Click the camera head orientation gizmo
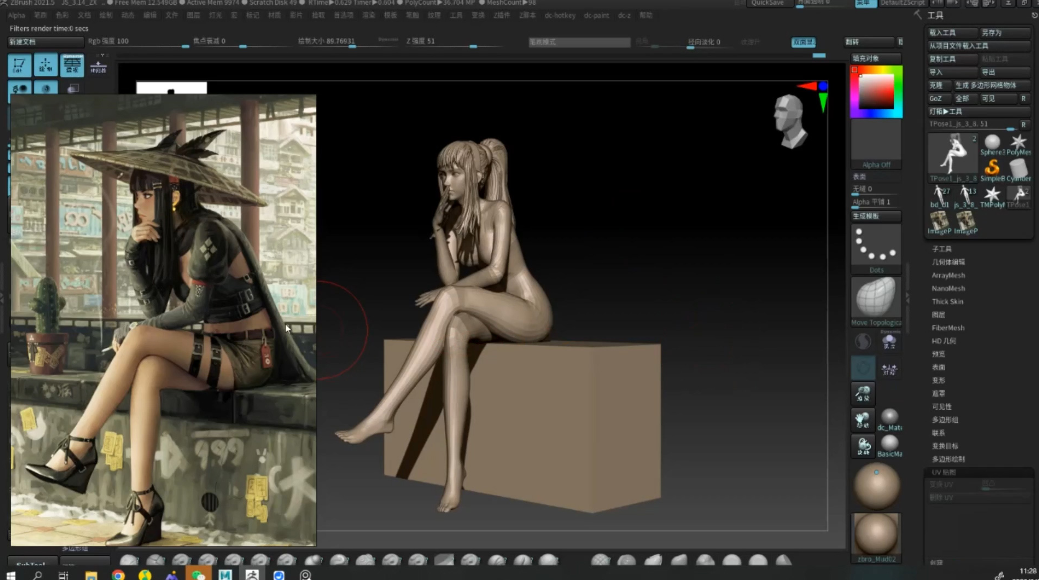 [790, 120]
